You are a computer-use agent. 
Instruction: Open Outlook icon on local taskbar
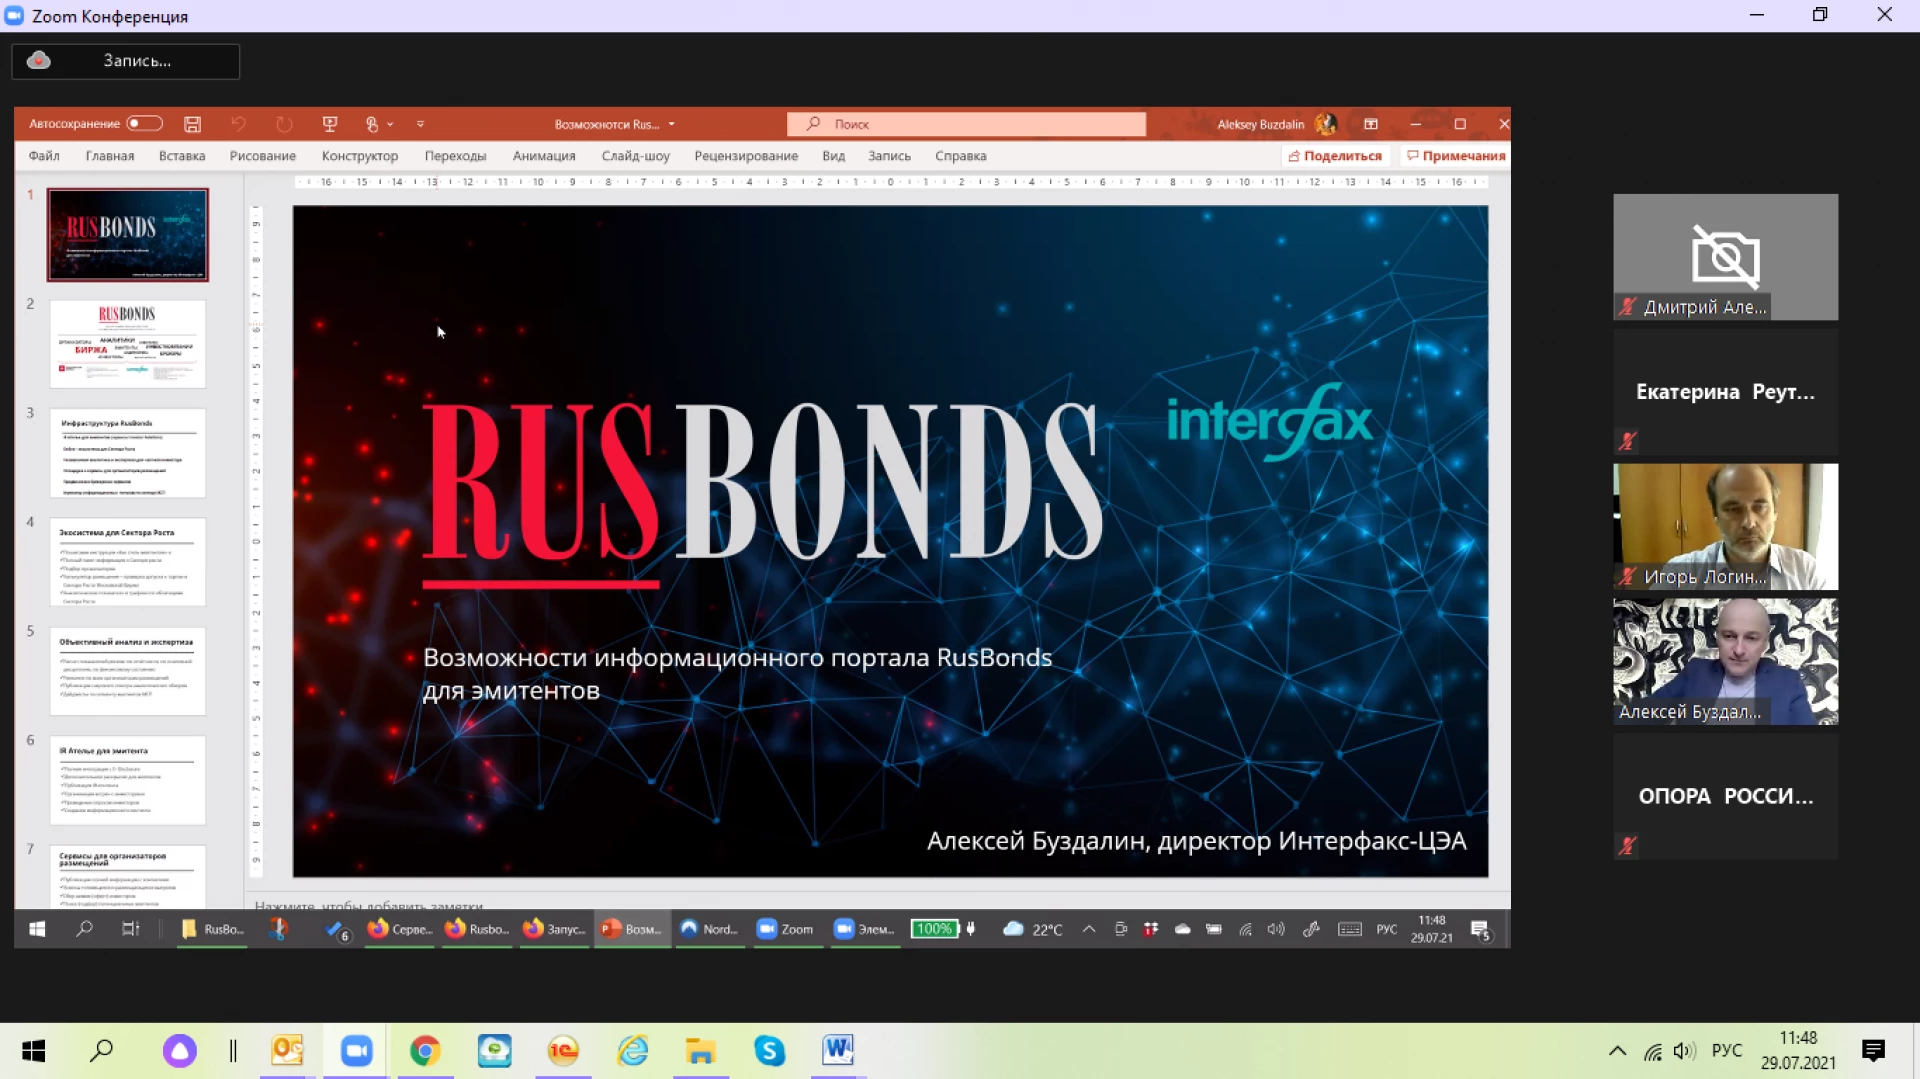coord(287,1050)
